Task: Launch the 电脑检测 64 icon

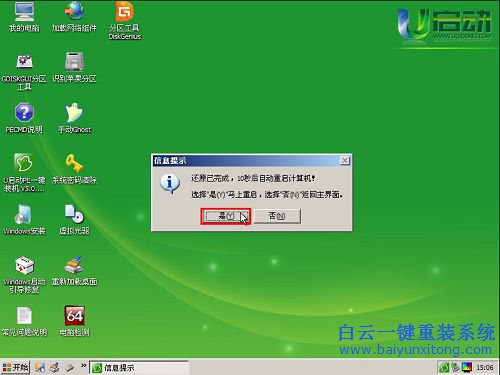Action: [74, 321]
